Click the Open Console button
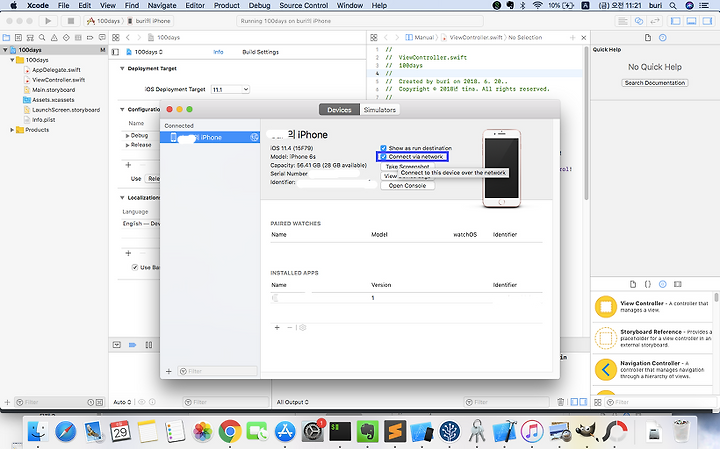Viewport: 720px width, 449px height. 407,185
